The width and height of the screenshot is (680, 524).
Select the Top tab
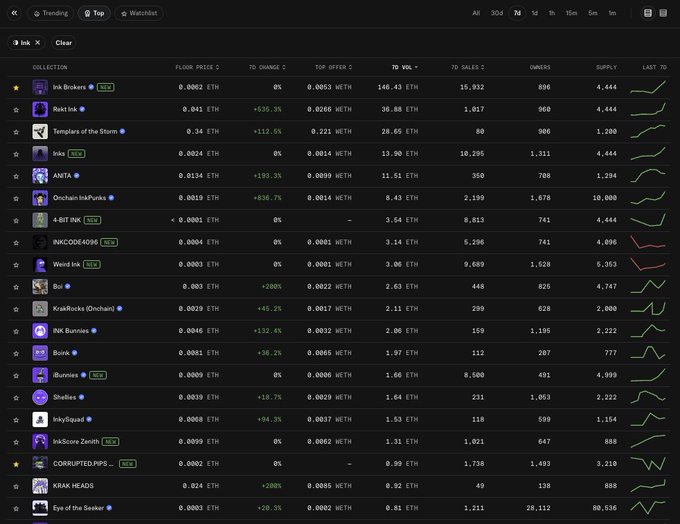[94, 13]
